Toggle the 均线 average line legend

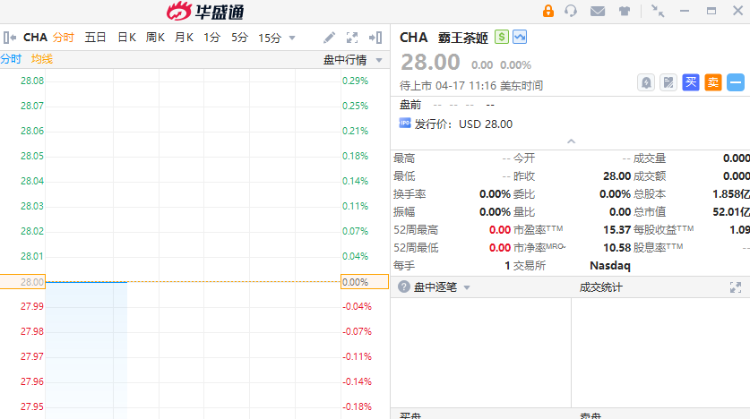point(42,59)
